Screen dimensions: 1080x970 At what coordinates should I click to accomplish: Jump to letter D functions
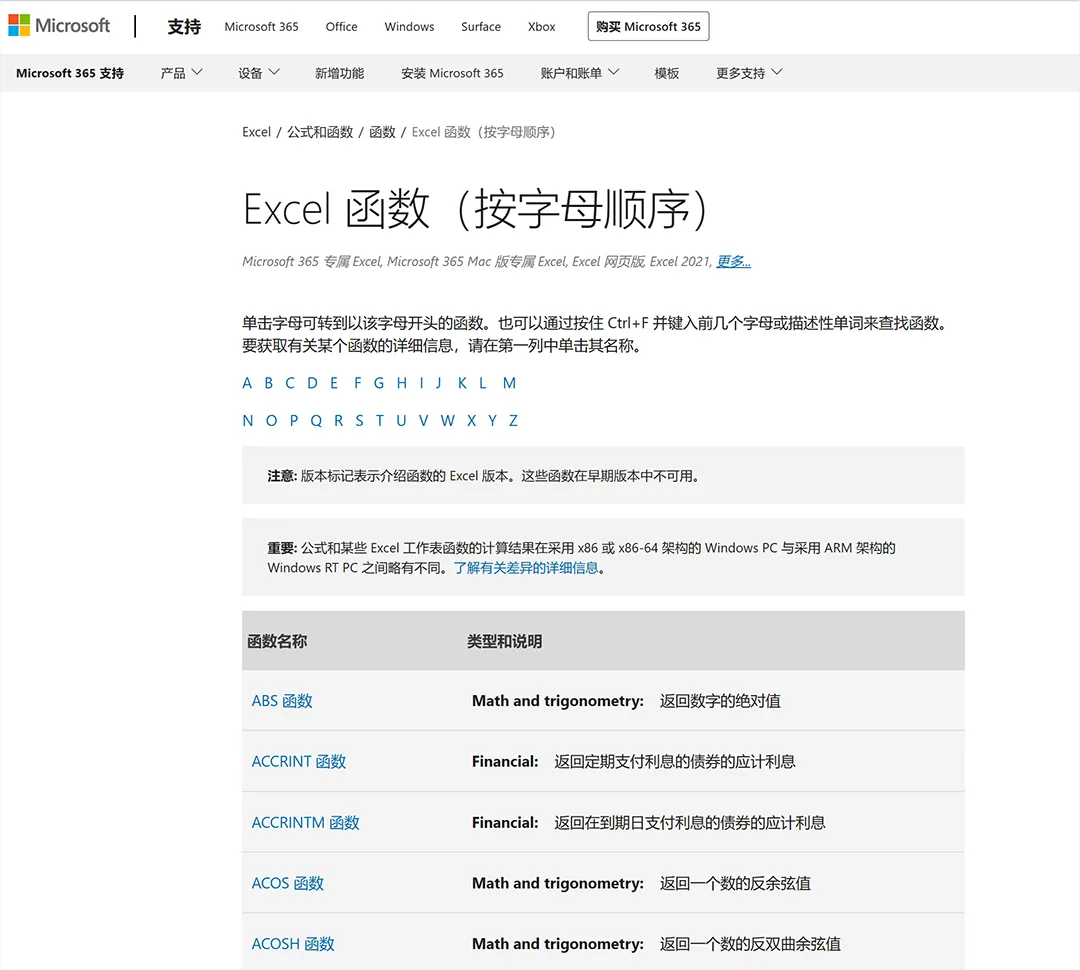pos(313,384)
